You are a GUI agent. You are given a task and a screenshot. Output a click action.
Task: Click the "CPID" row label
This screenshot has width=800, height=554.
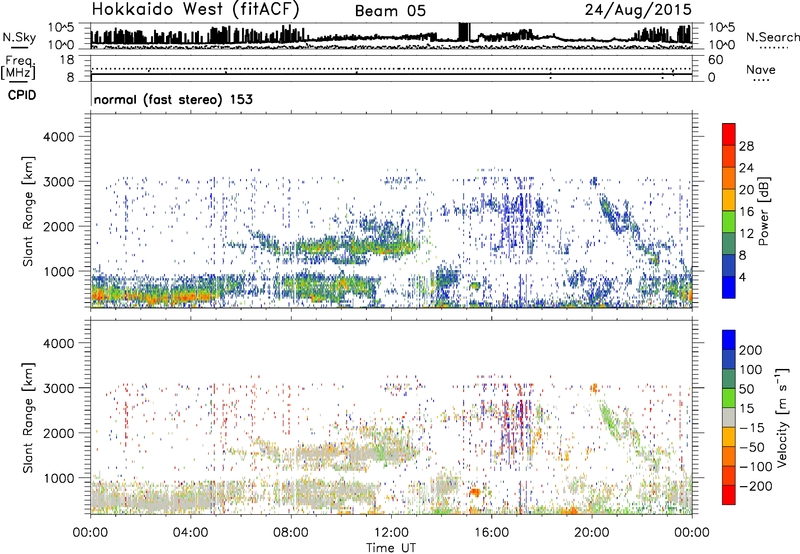(22, 95)
